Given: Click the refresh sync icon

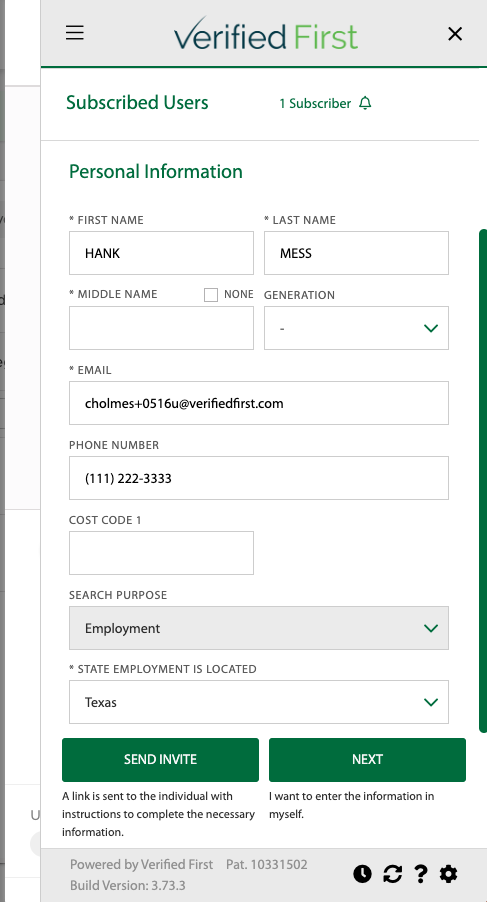Looking at the screenshot, I should tap(392, 874).
